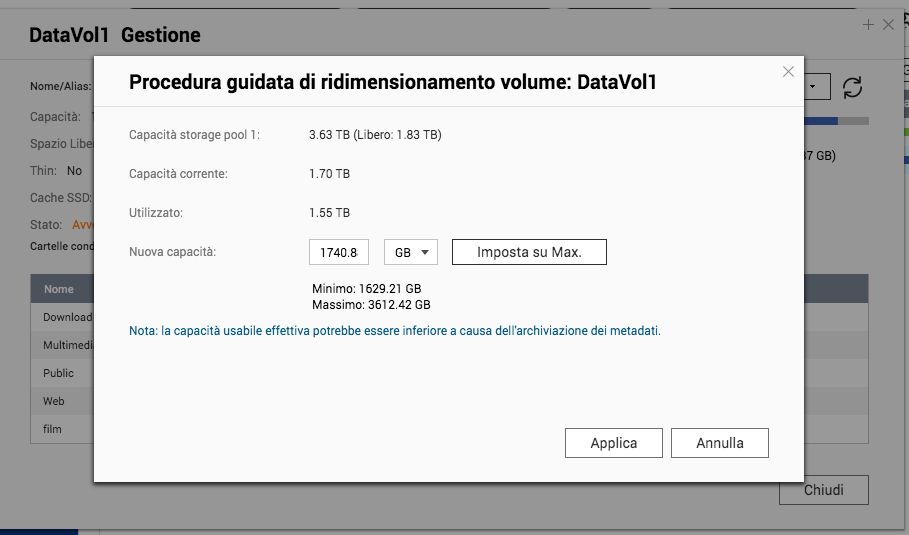Click the volume capacity usage bar
Viewport: 909px width, 535px height.
[837, 122]
